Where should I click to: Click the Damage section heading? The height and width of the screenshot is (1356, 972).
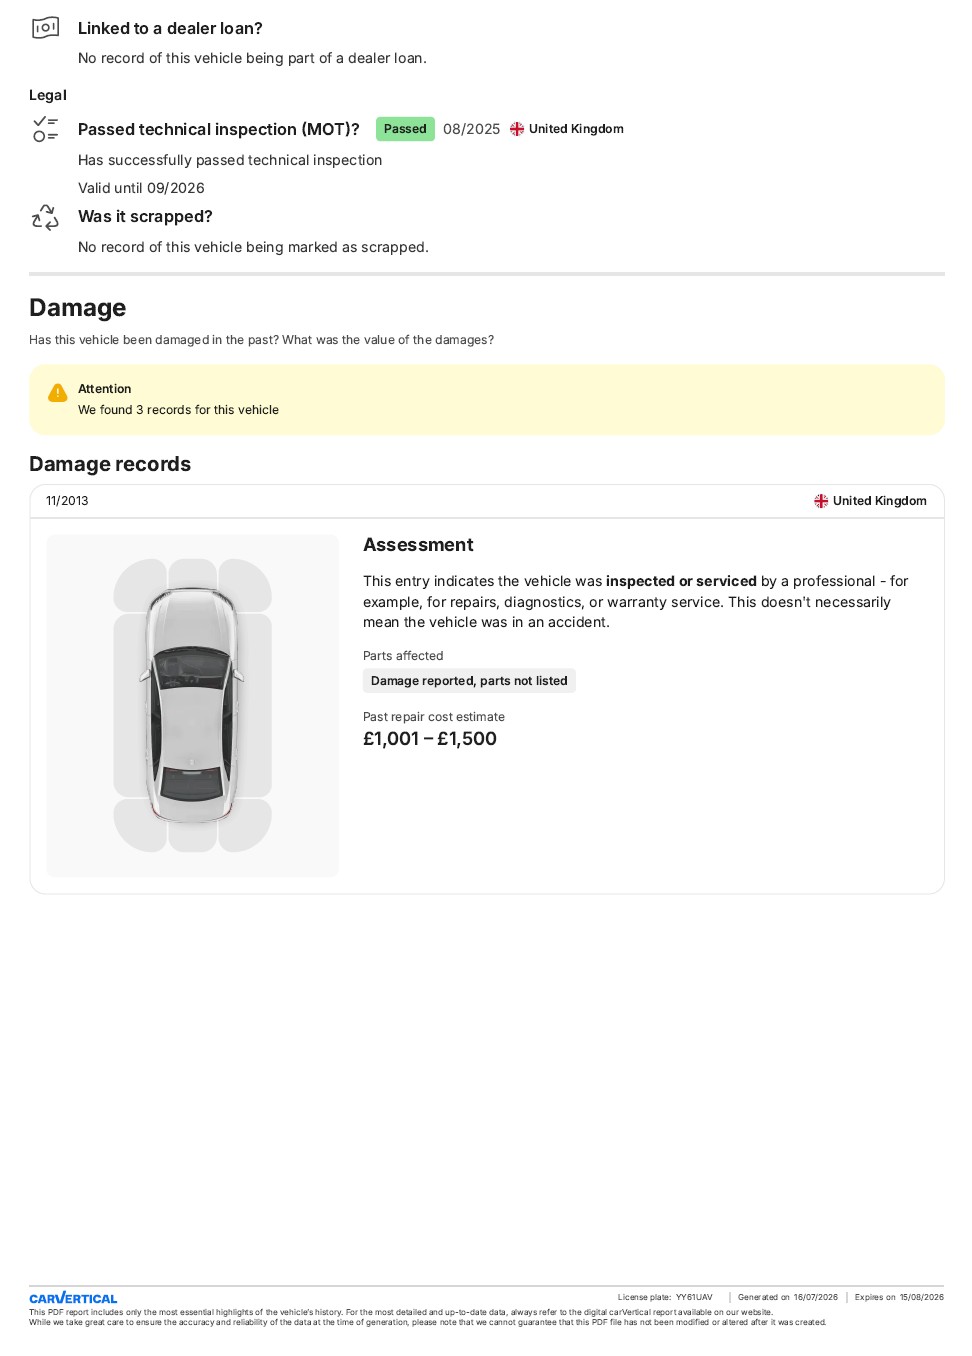coord(78,307)
